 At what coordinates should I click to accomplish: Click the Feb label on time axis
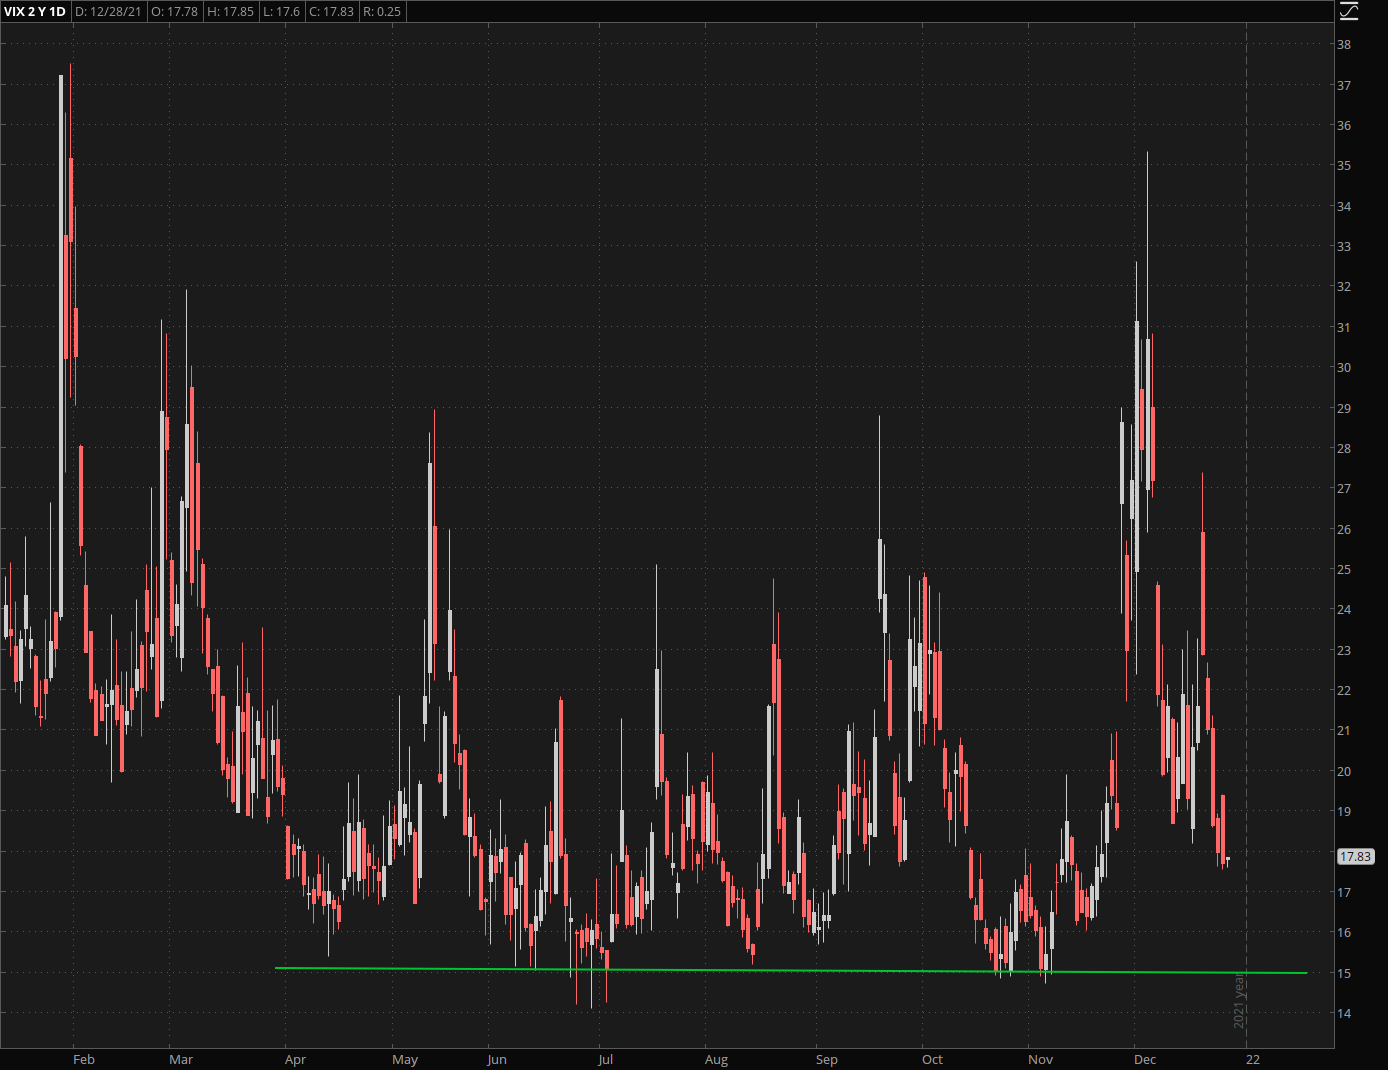click(x=84, y=1059)
